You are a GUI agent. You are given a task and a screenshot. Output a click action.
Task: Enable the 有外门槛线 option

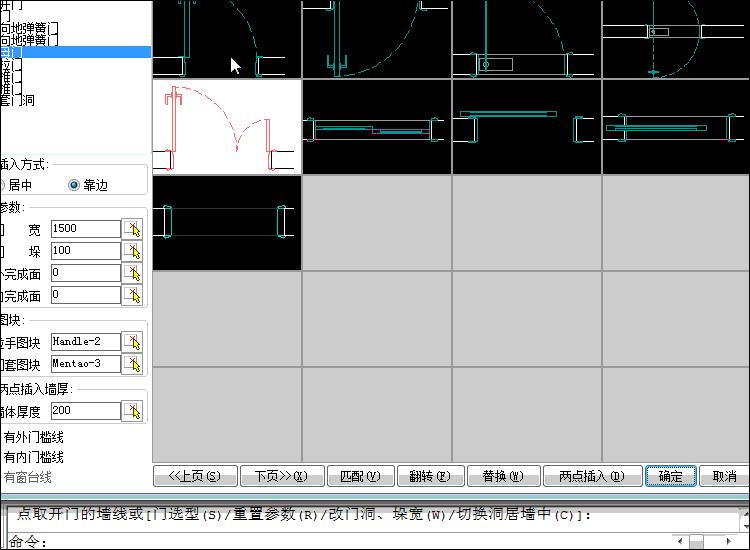click(x=33, y=437)
